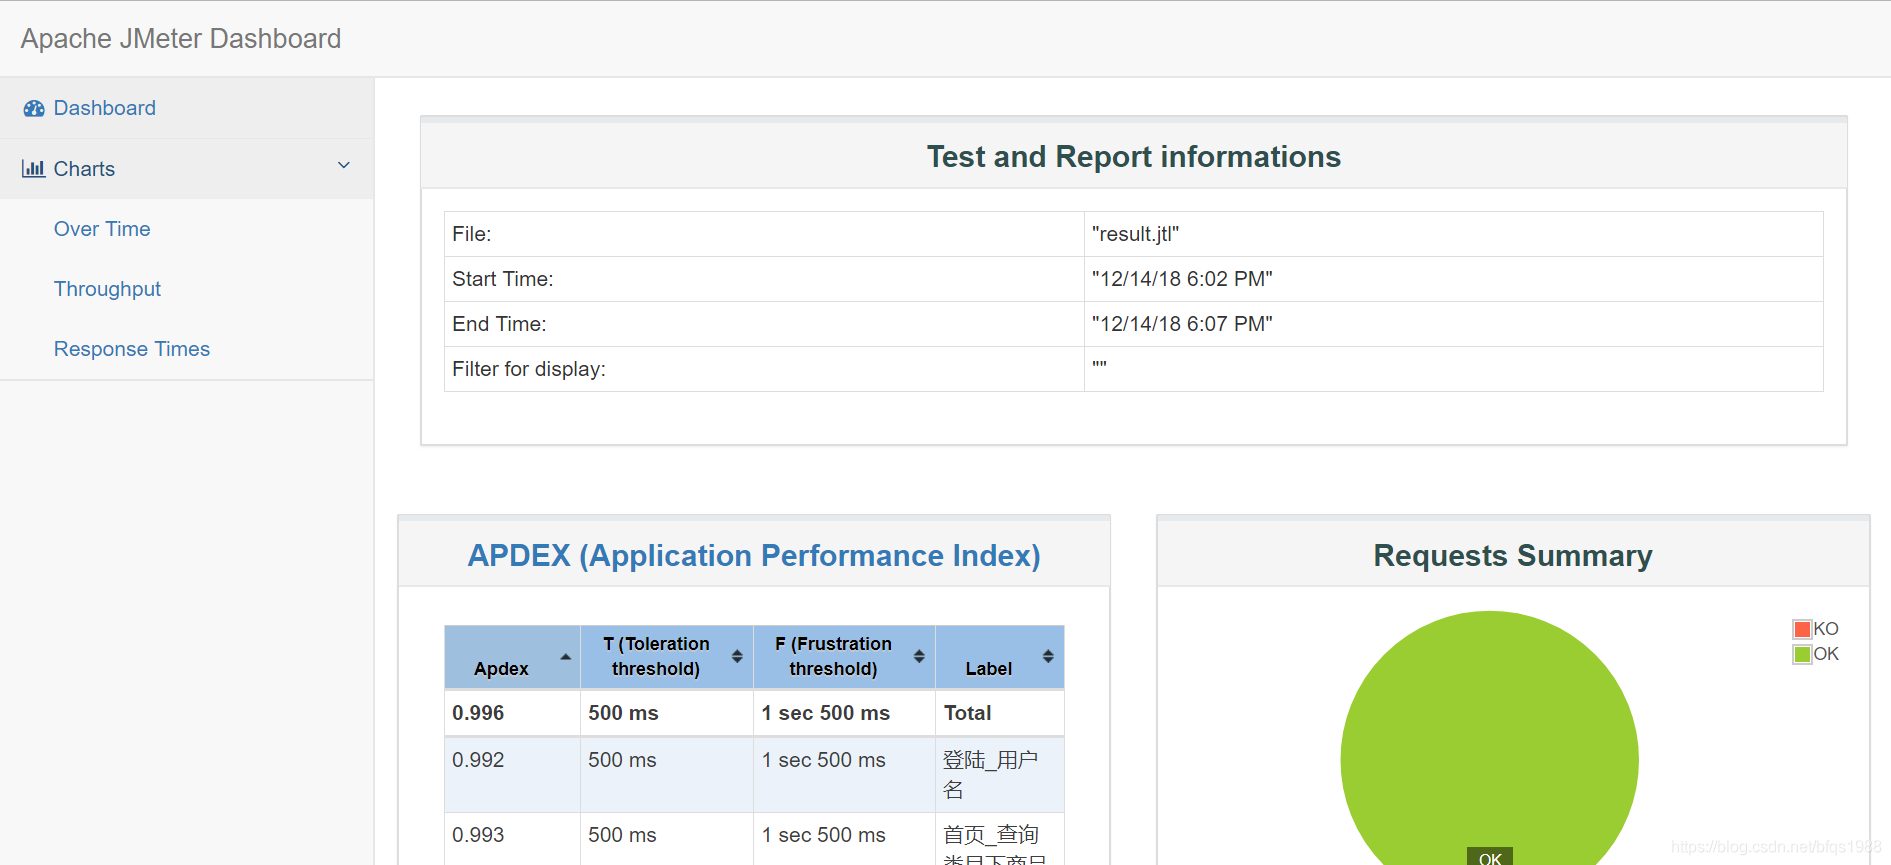Select the Total row in APDEX table
The width and height of the screenshot is (1891, 865).
pyautogui.click(x=754, y=713)
